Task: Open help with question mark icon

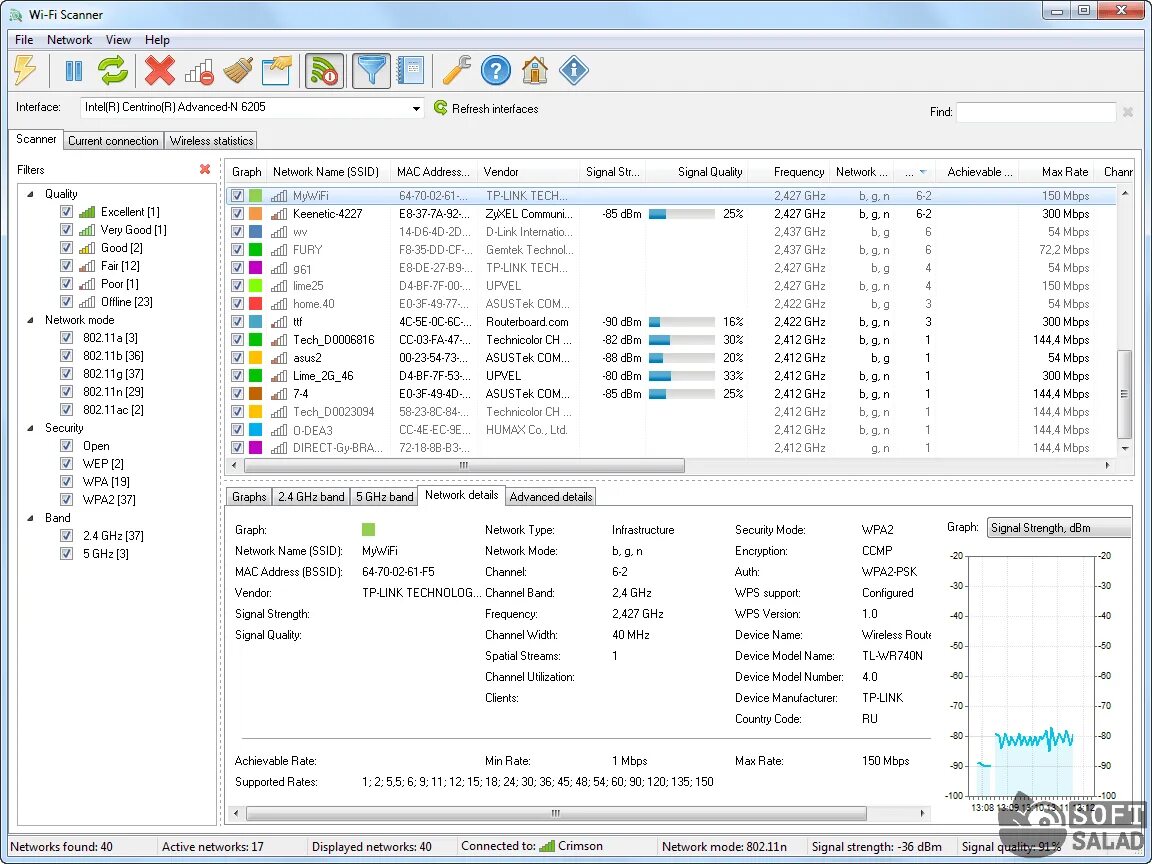Action: tap(496, 71)
